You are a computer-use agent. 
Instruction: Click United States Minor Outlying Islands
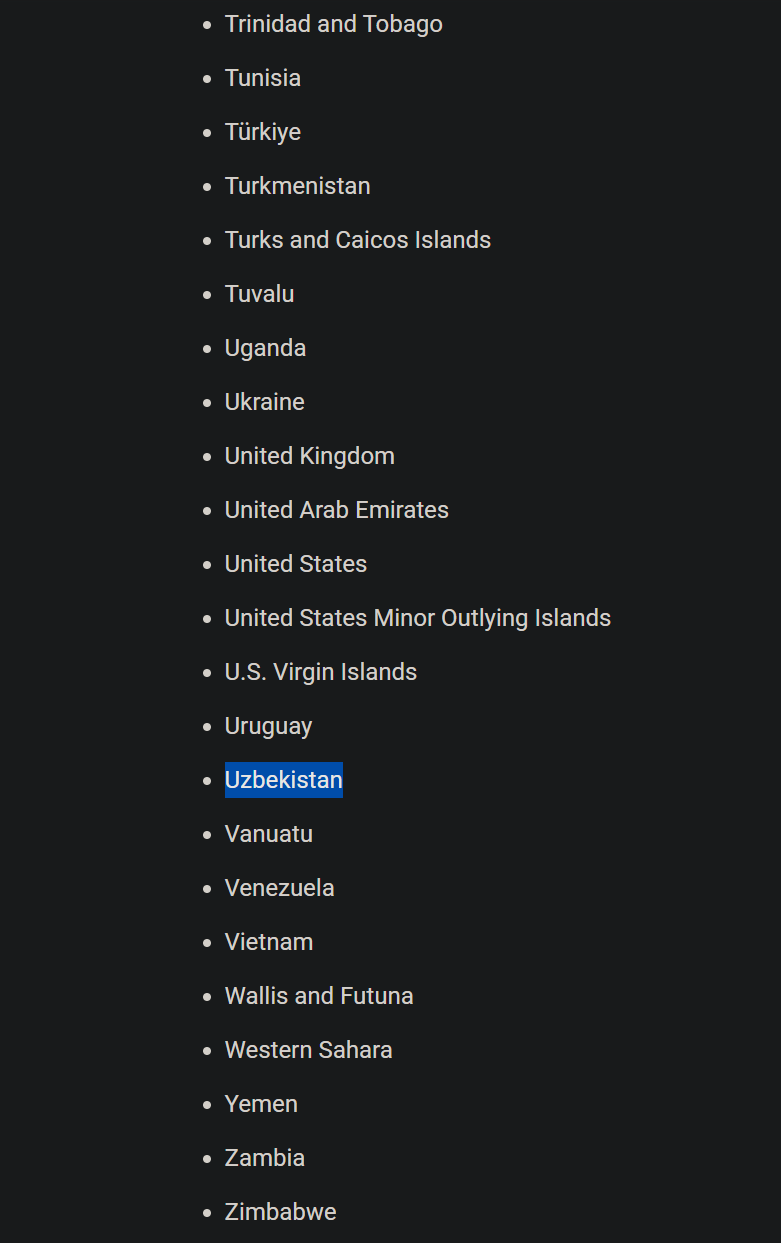tap(418, 618)
